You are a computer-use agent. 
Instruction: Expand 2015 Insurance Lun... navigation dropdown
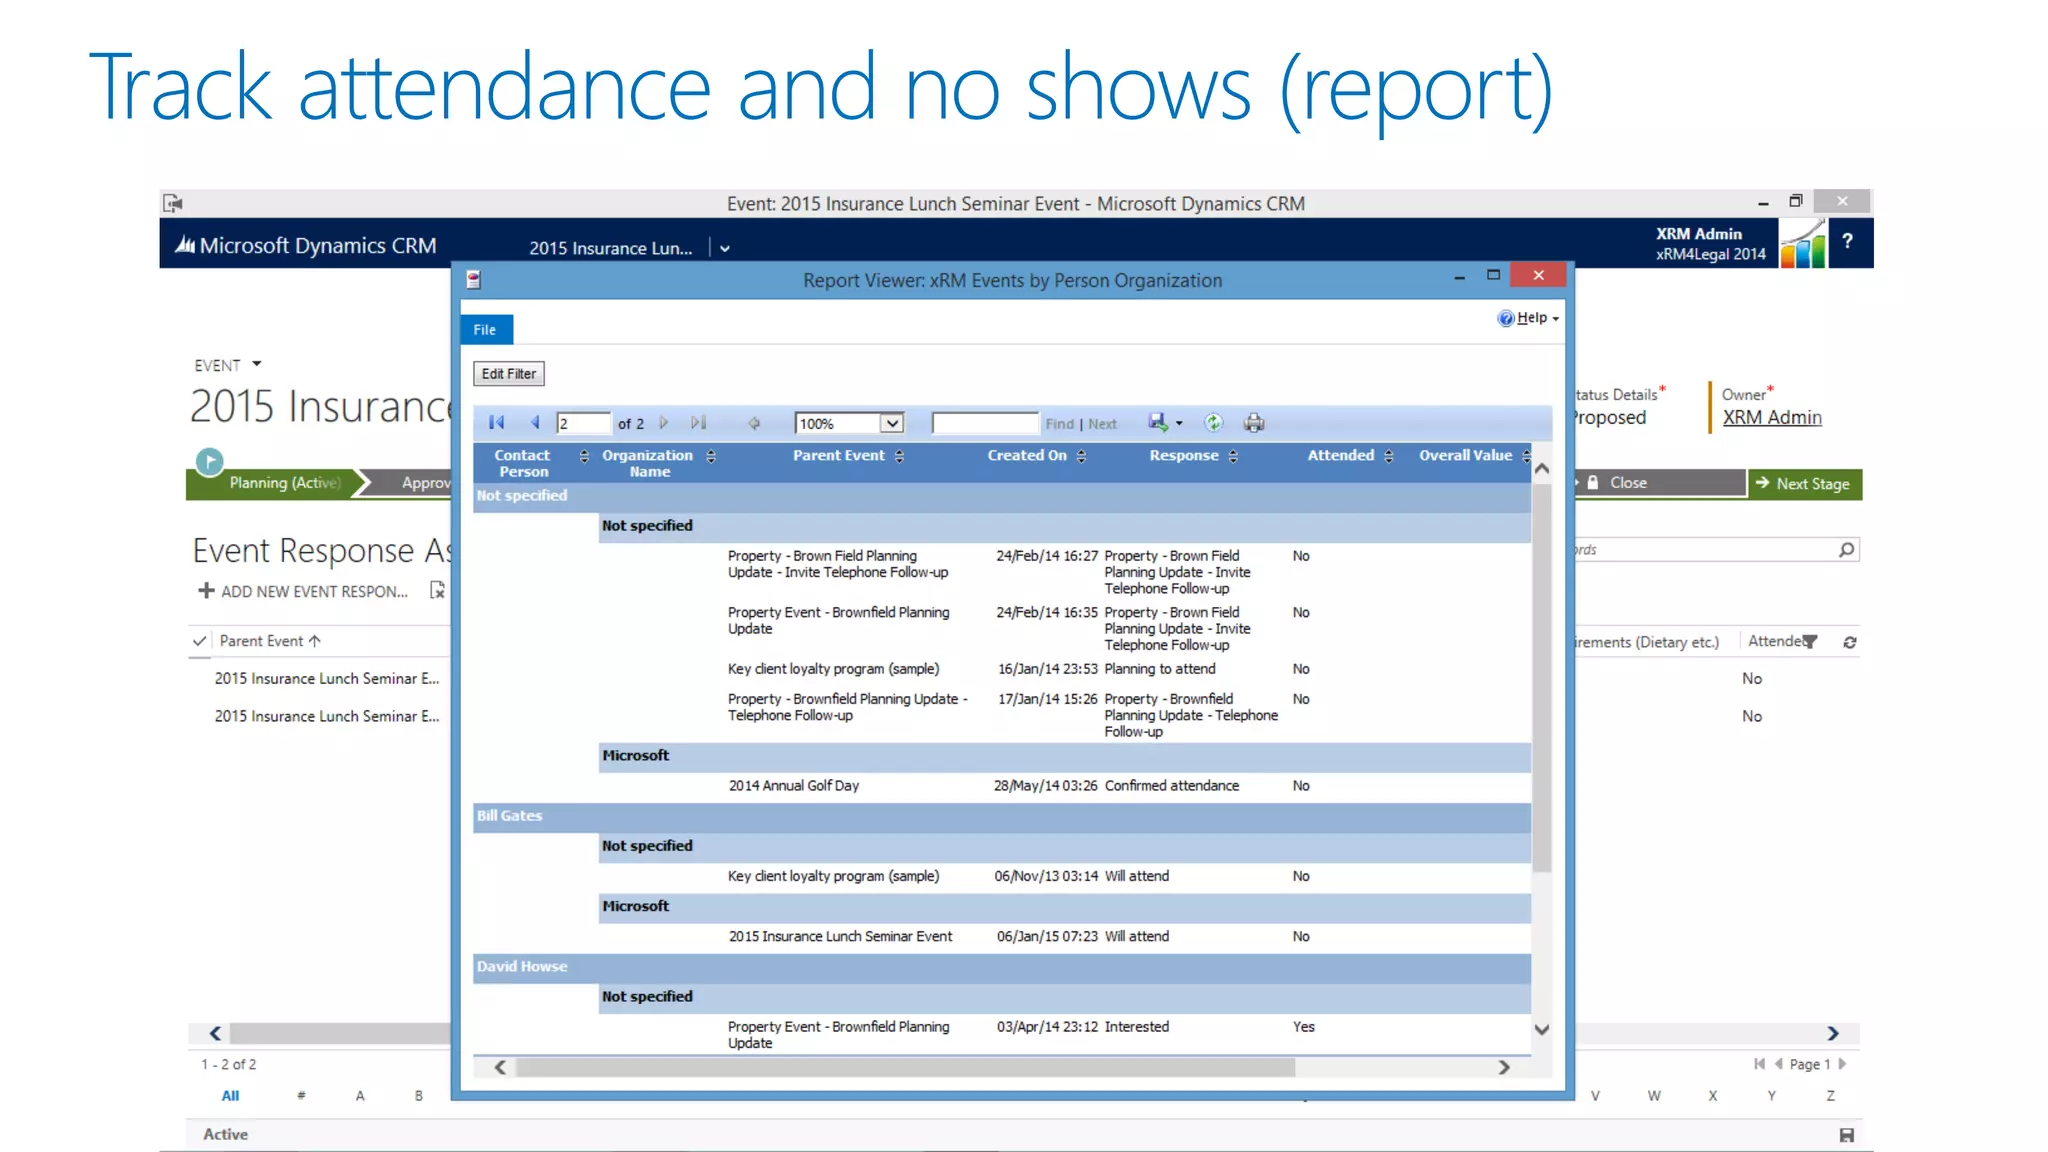coord(725,248)
